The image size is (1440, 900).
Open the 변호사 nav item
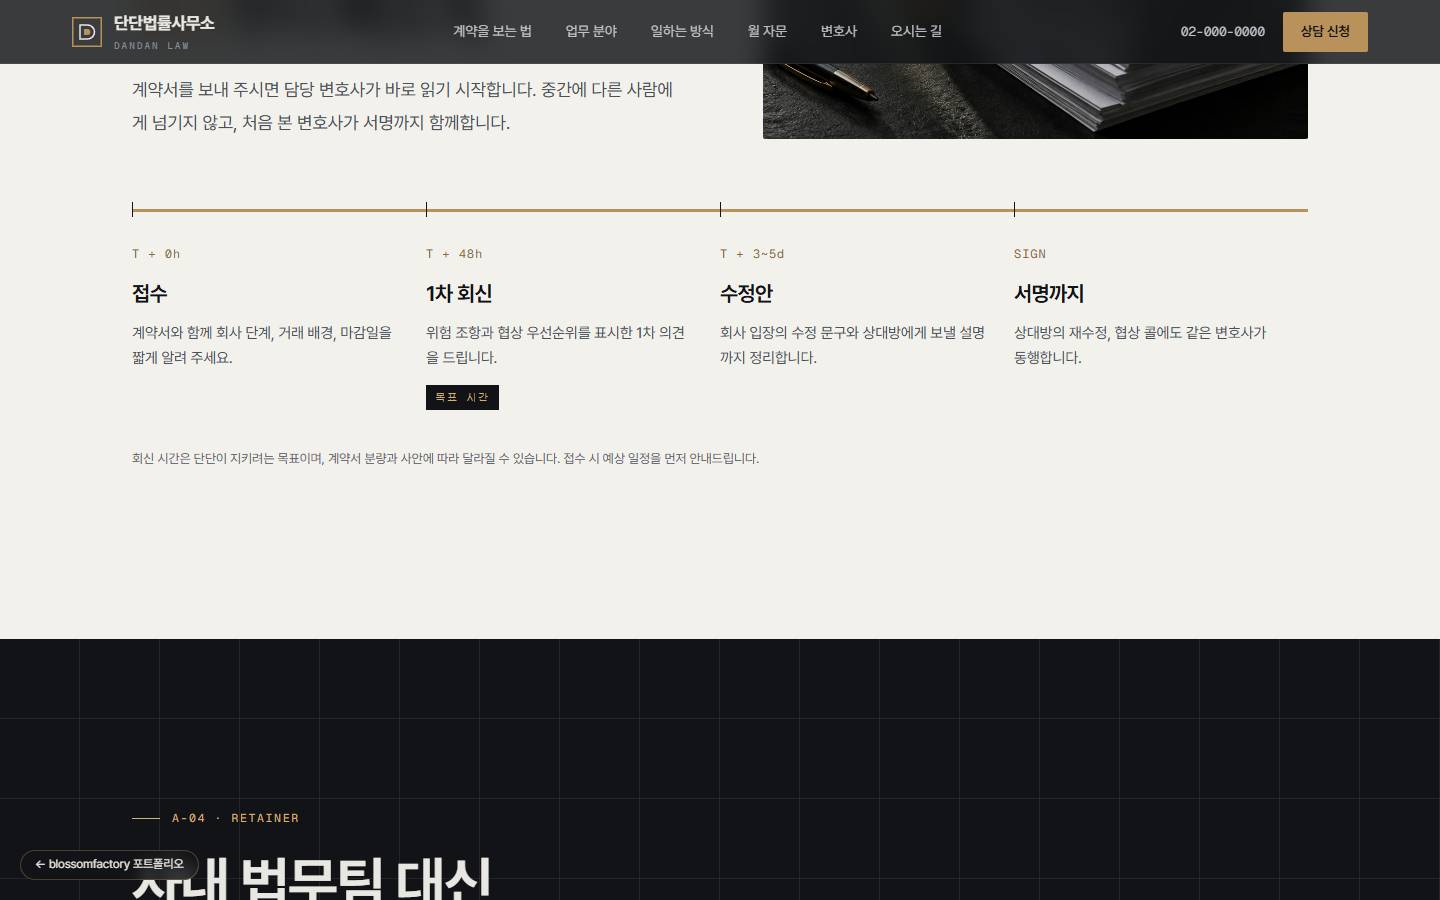[839, 31]
